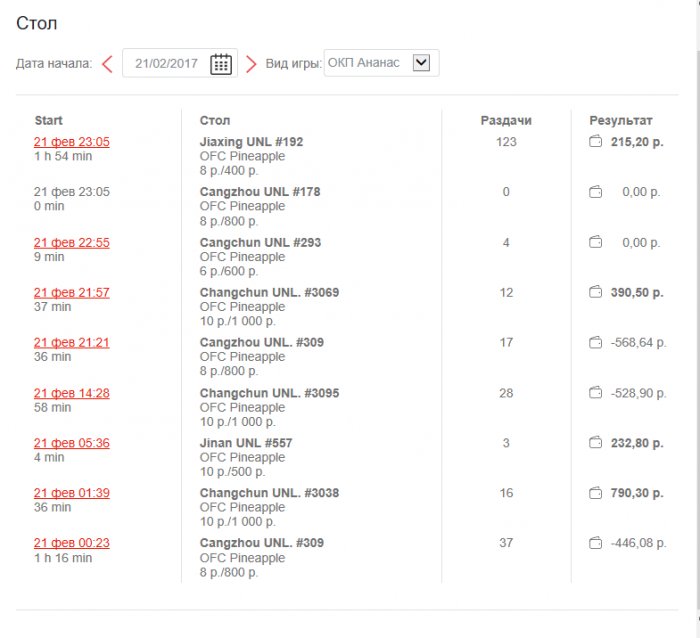This screenshot has height=638, width=700.
Task: Open session link 21 фев 21:57
Action: coord(71,292)
